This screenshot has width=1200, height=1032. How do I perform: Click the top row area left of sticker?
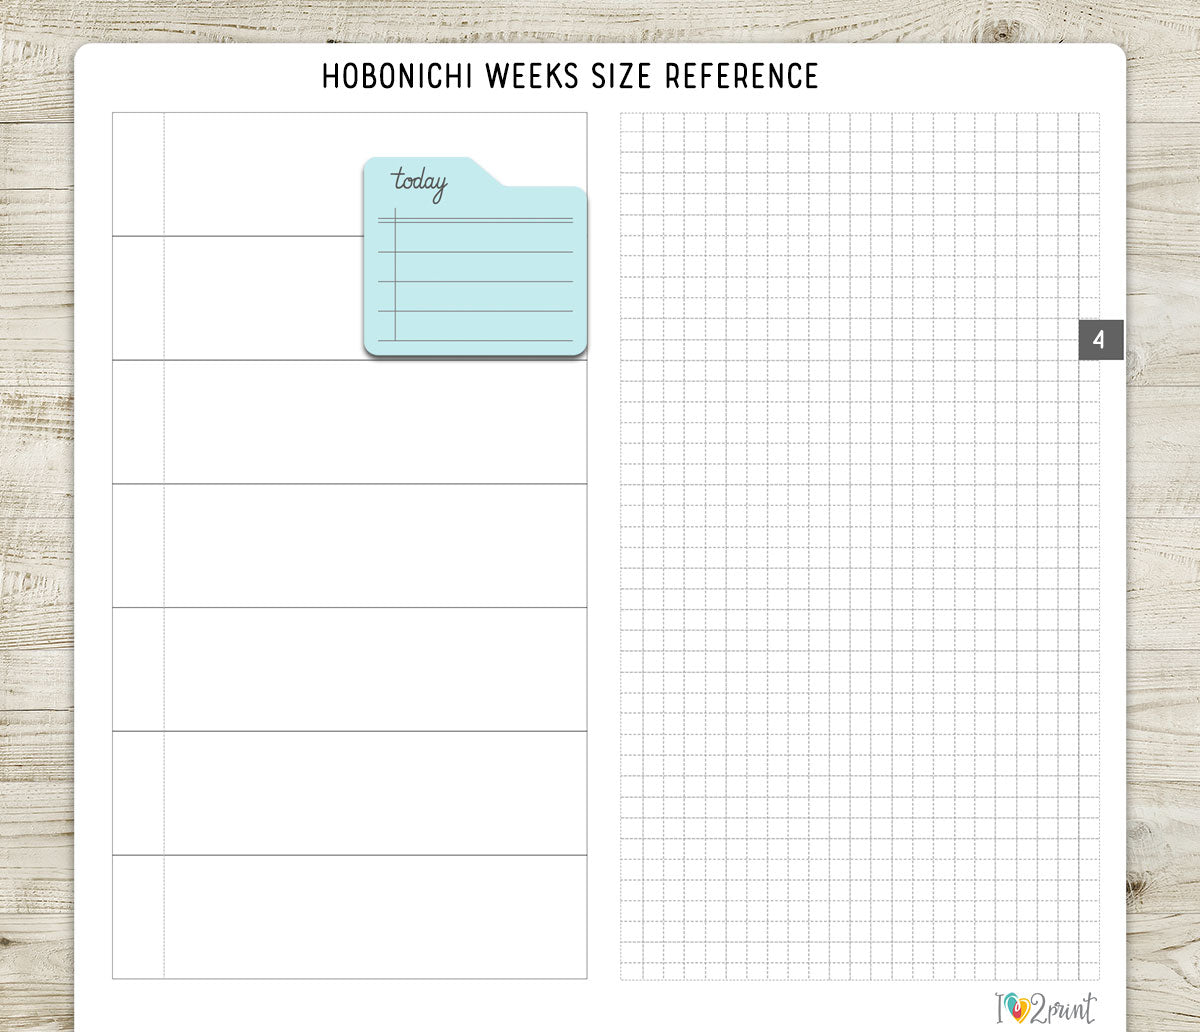tap(262, 174)
